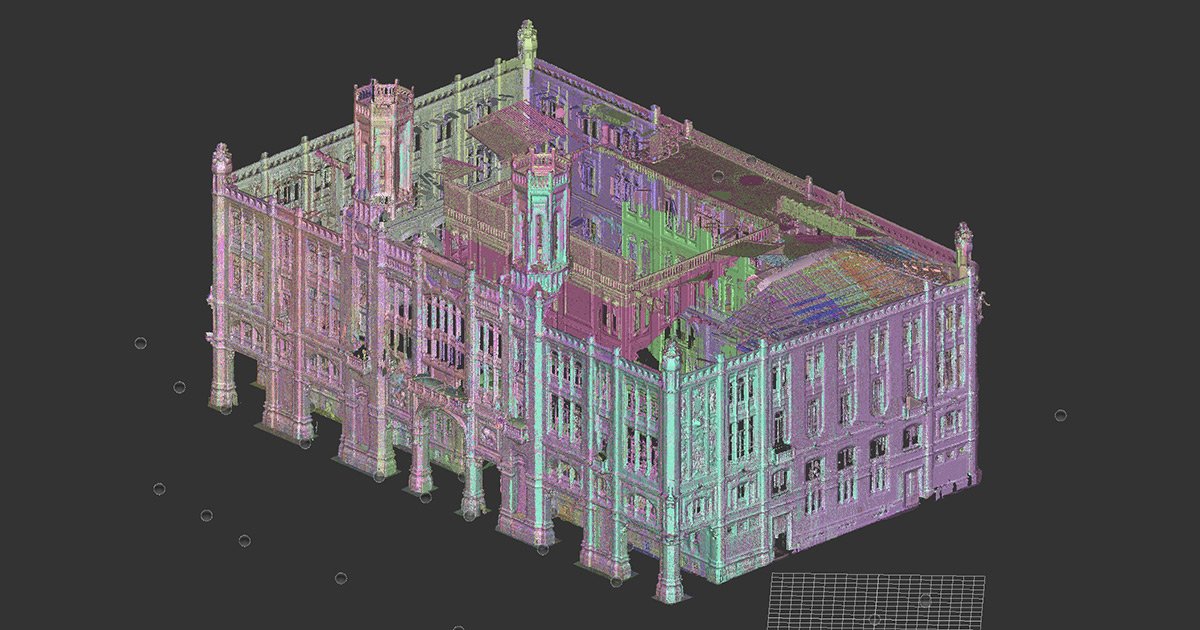Click the pinnacle on the topmost building corner
The width and height of the screenshot is (1200, 630).
[527, 40]
